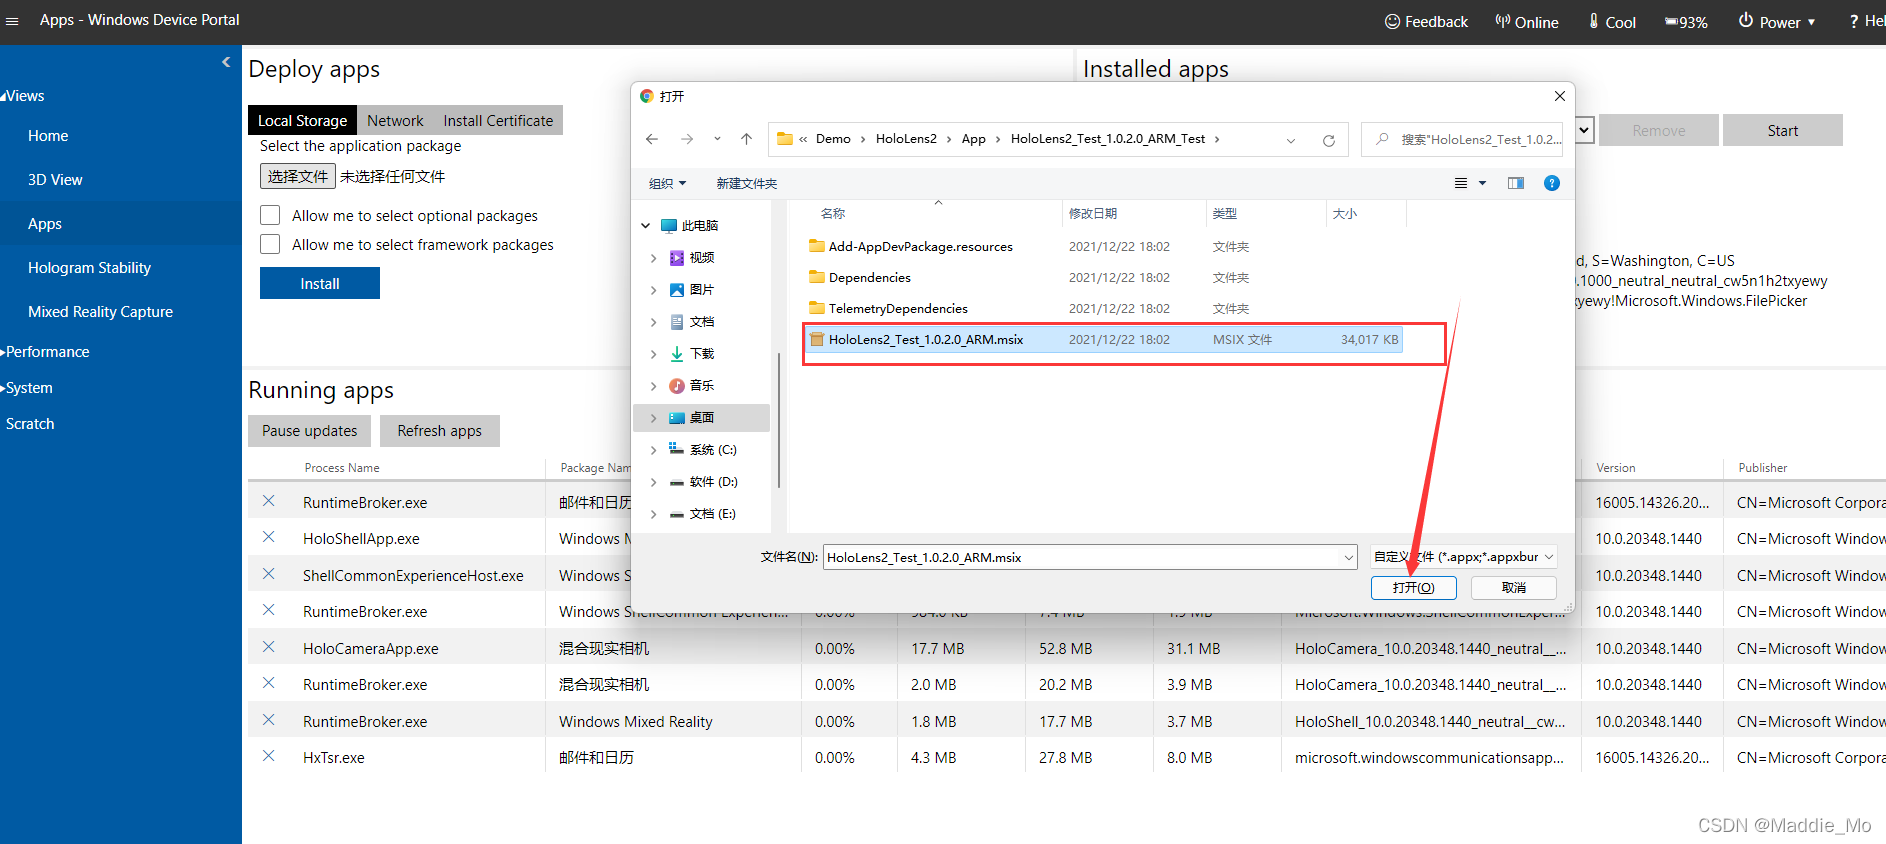Click the Feedback smiley icon
The width and height of the screenshot is (1886, 844).
click(1392, 21)
